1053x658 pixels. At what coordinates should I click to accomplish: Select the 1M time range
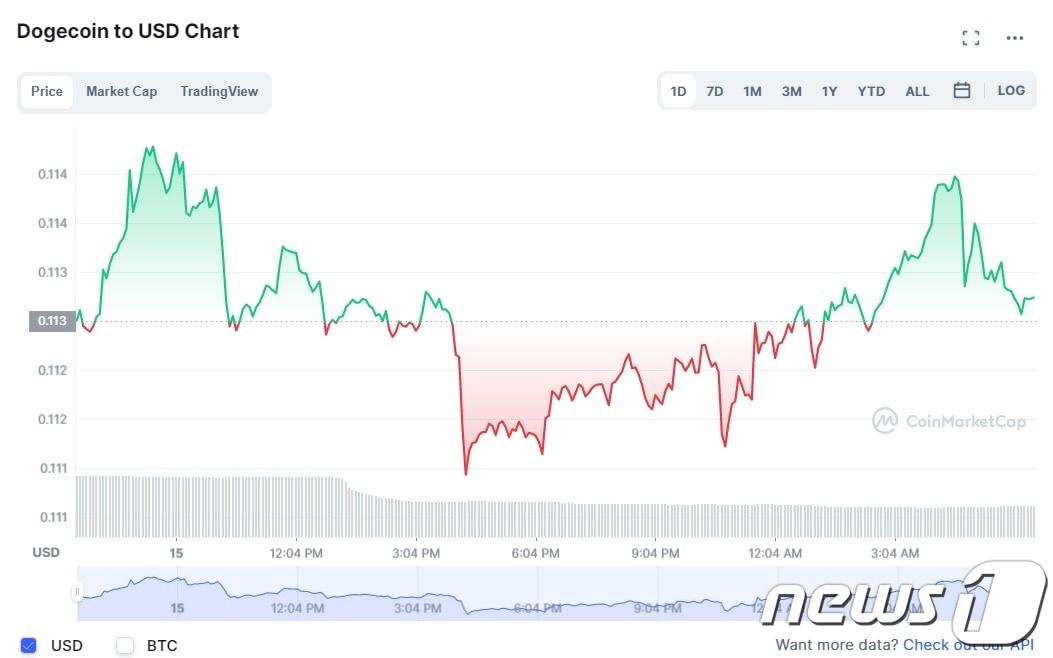point(752,91)
